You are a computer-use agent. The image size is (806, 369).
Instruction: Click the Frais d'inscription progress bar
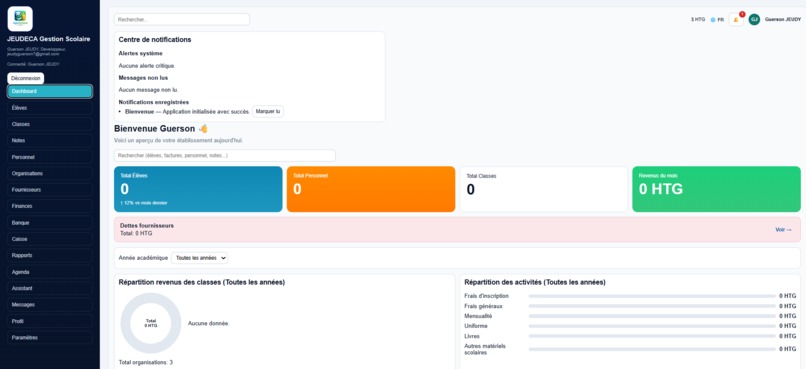tap(652, 296)
